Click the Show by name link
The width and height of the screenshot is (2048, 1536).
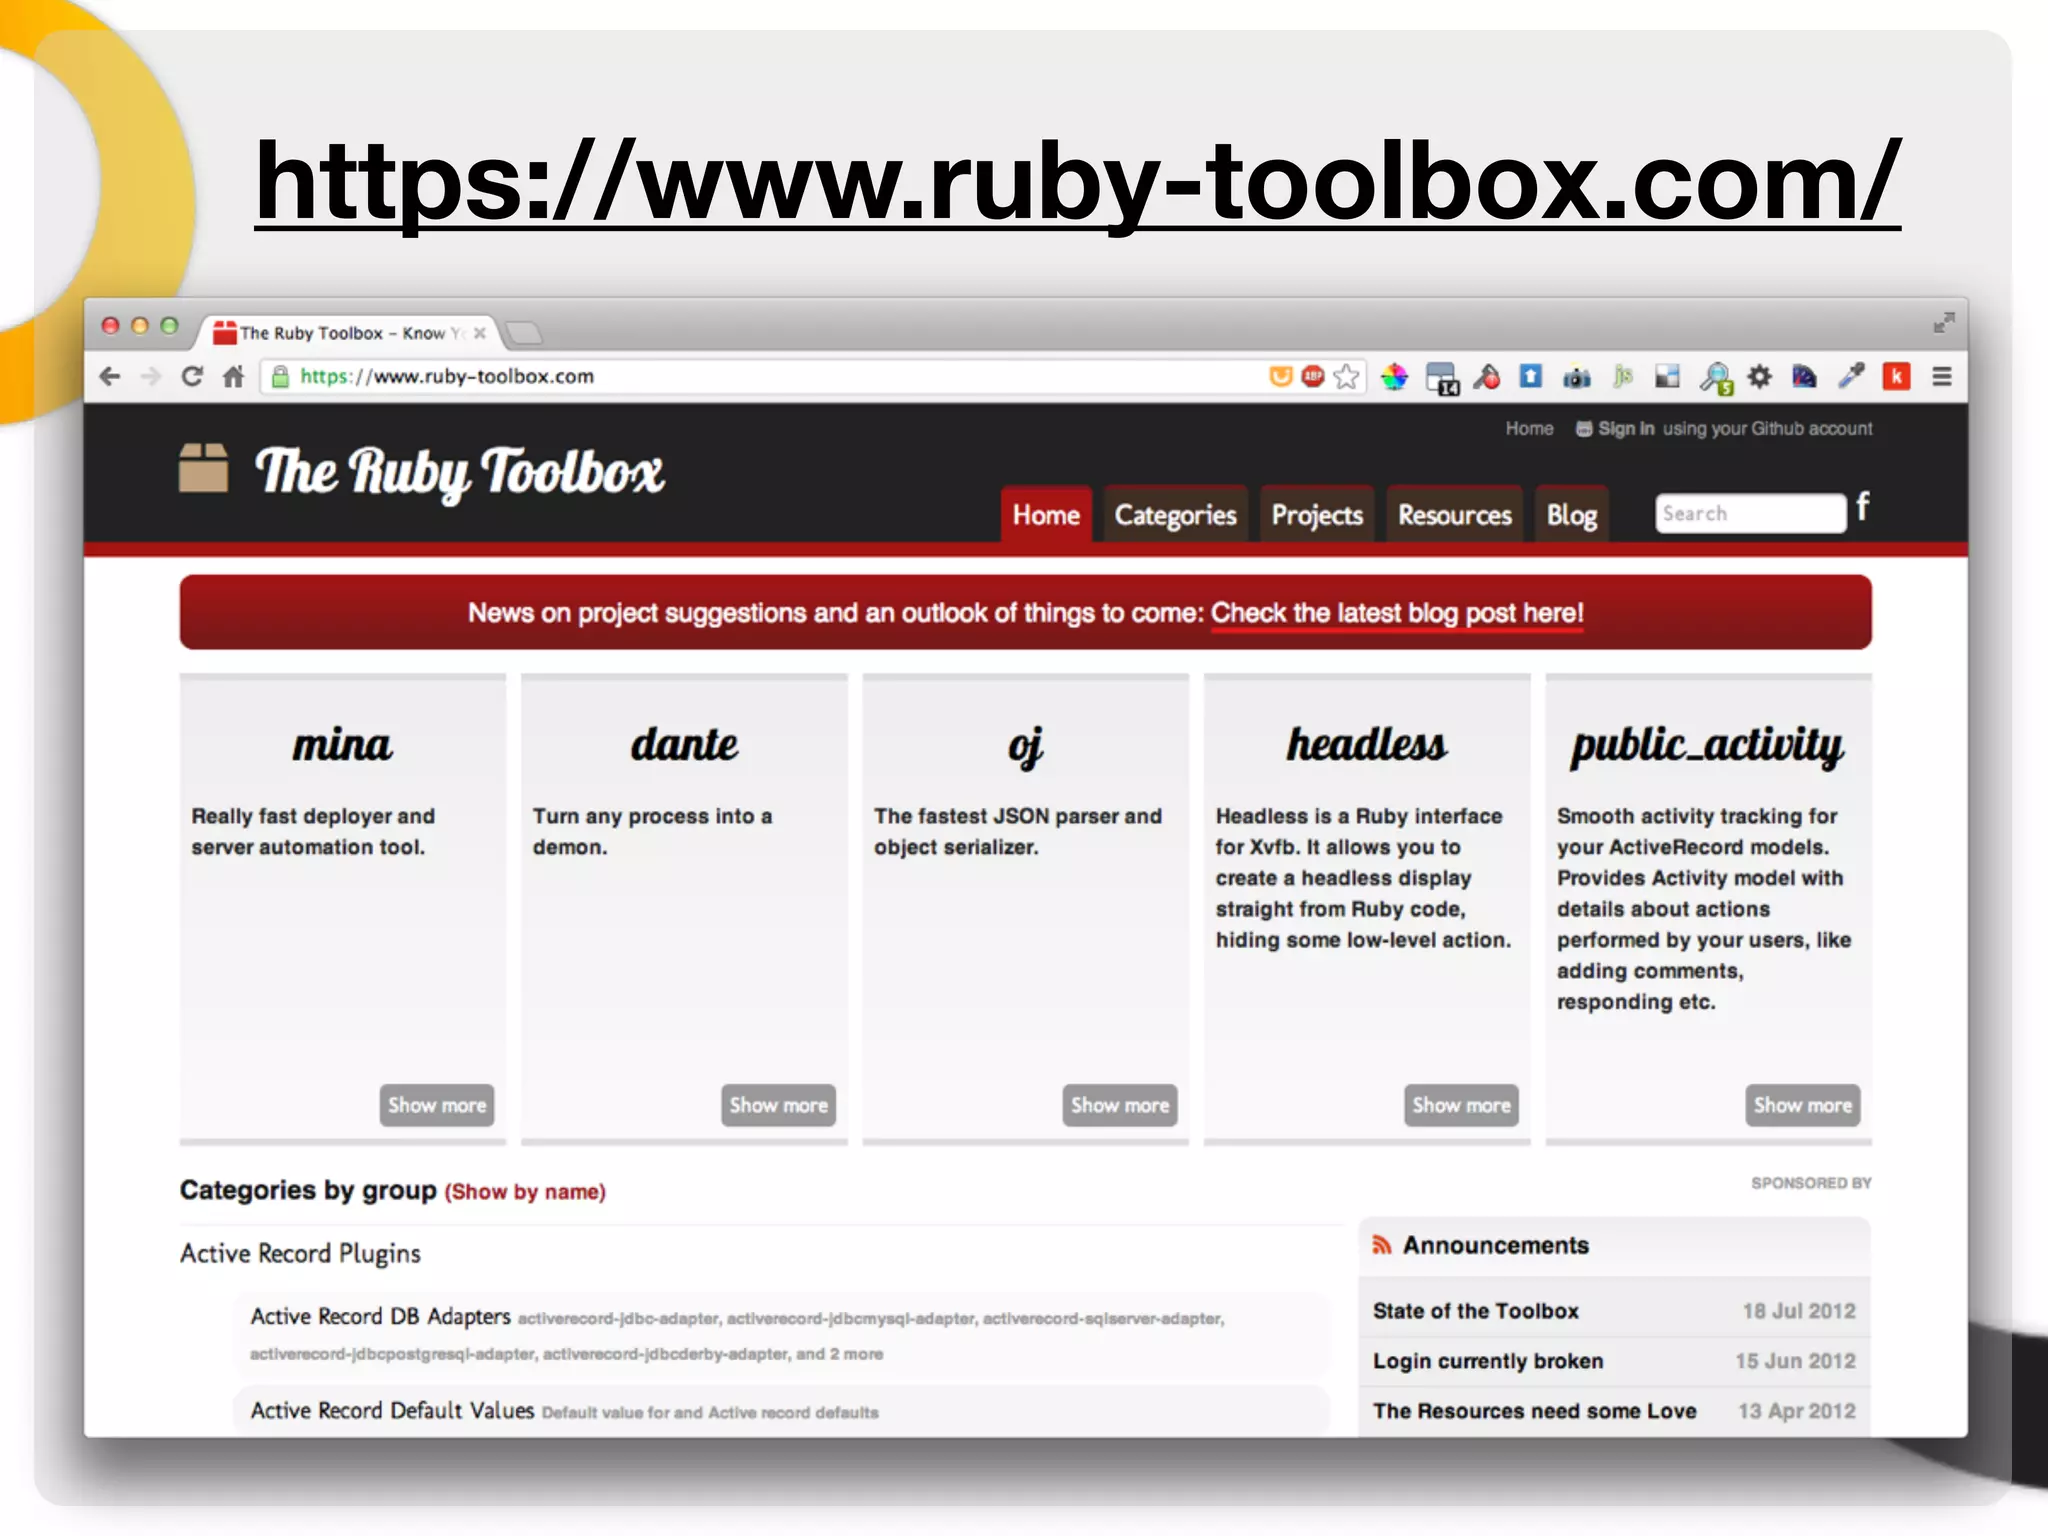(x=525, y=1191)
